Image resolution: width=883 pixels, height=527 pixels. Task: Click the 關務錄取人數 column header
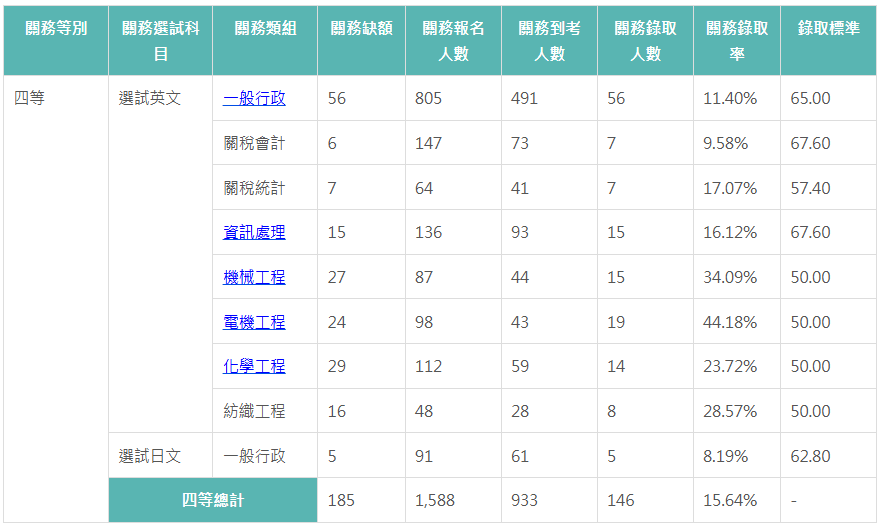[x=645, y=41]
